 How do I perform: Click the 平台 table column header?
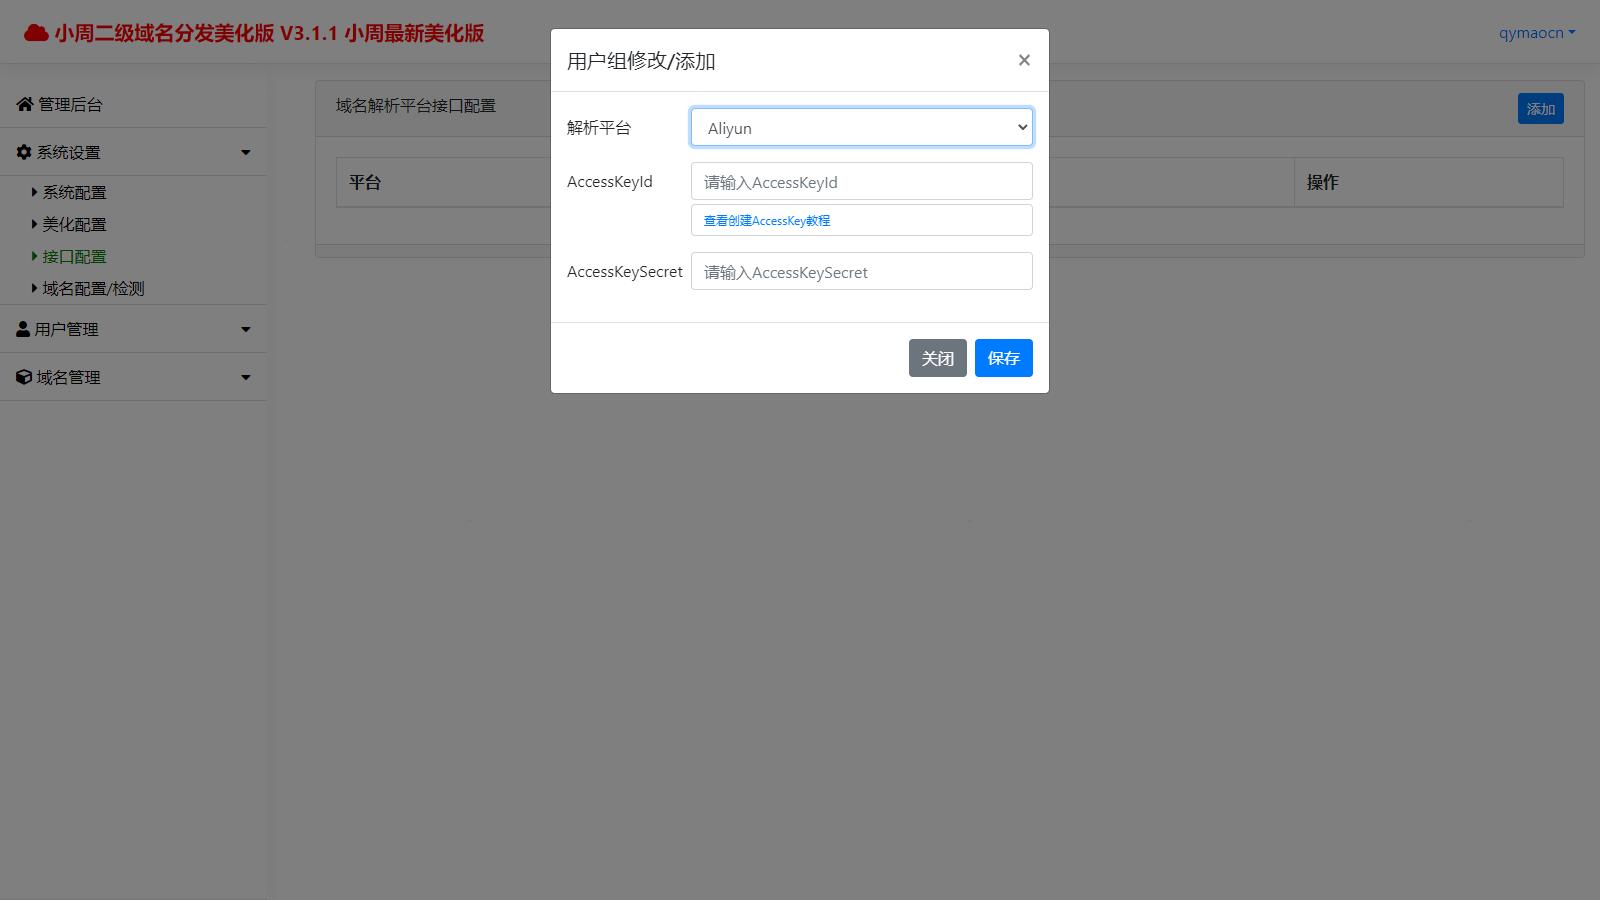(365, 182)
